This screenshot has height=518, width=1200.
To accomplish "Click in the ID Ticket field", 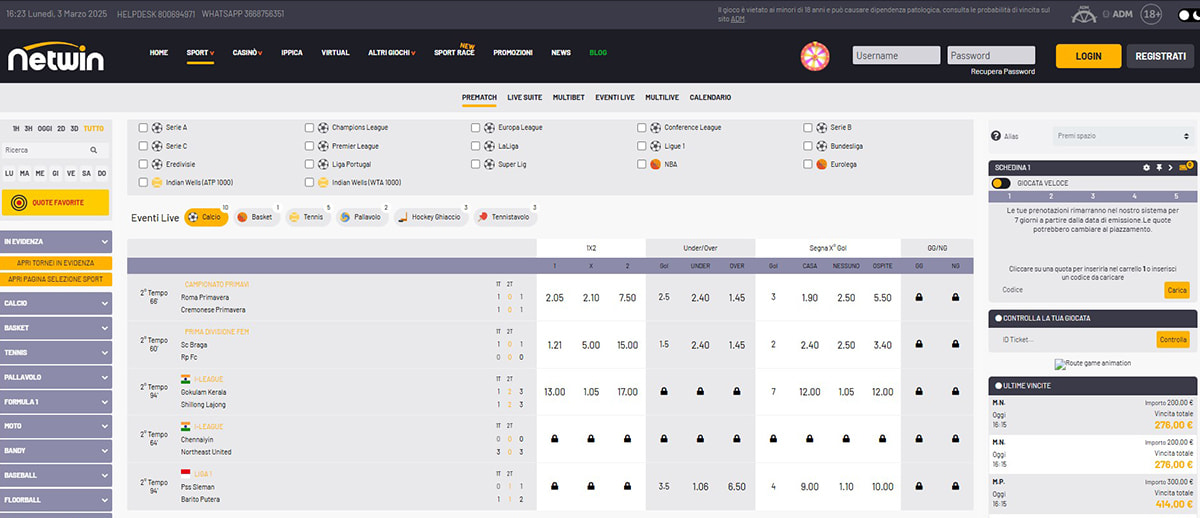I will pyautogui.click(x=1075, y=339).
